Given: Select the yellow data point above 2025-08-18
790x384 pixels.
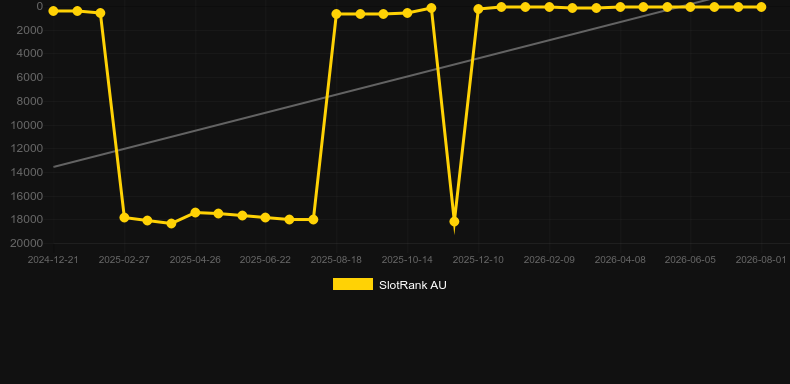Looking at the screenshot, I should (x=337, y=14).
